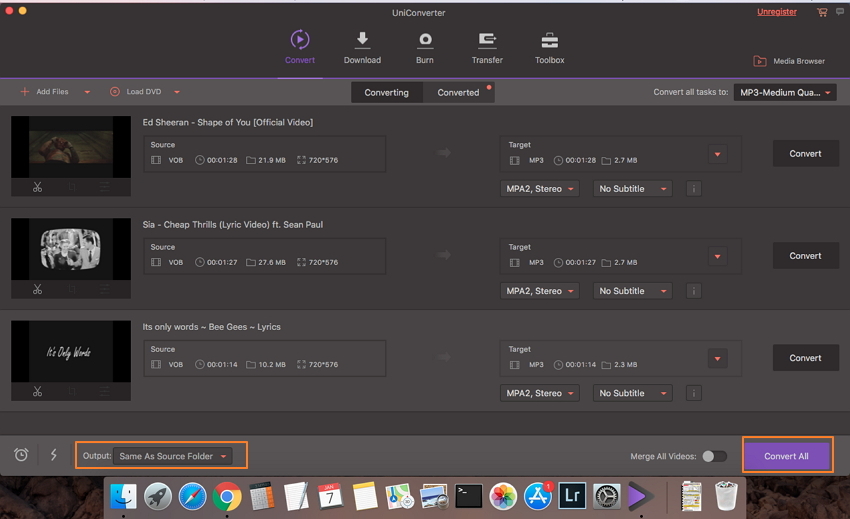
Task: Open the Convert section
Action: (300, 47)
